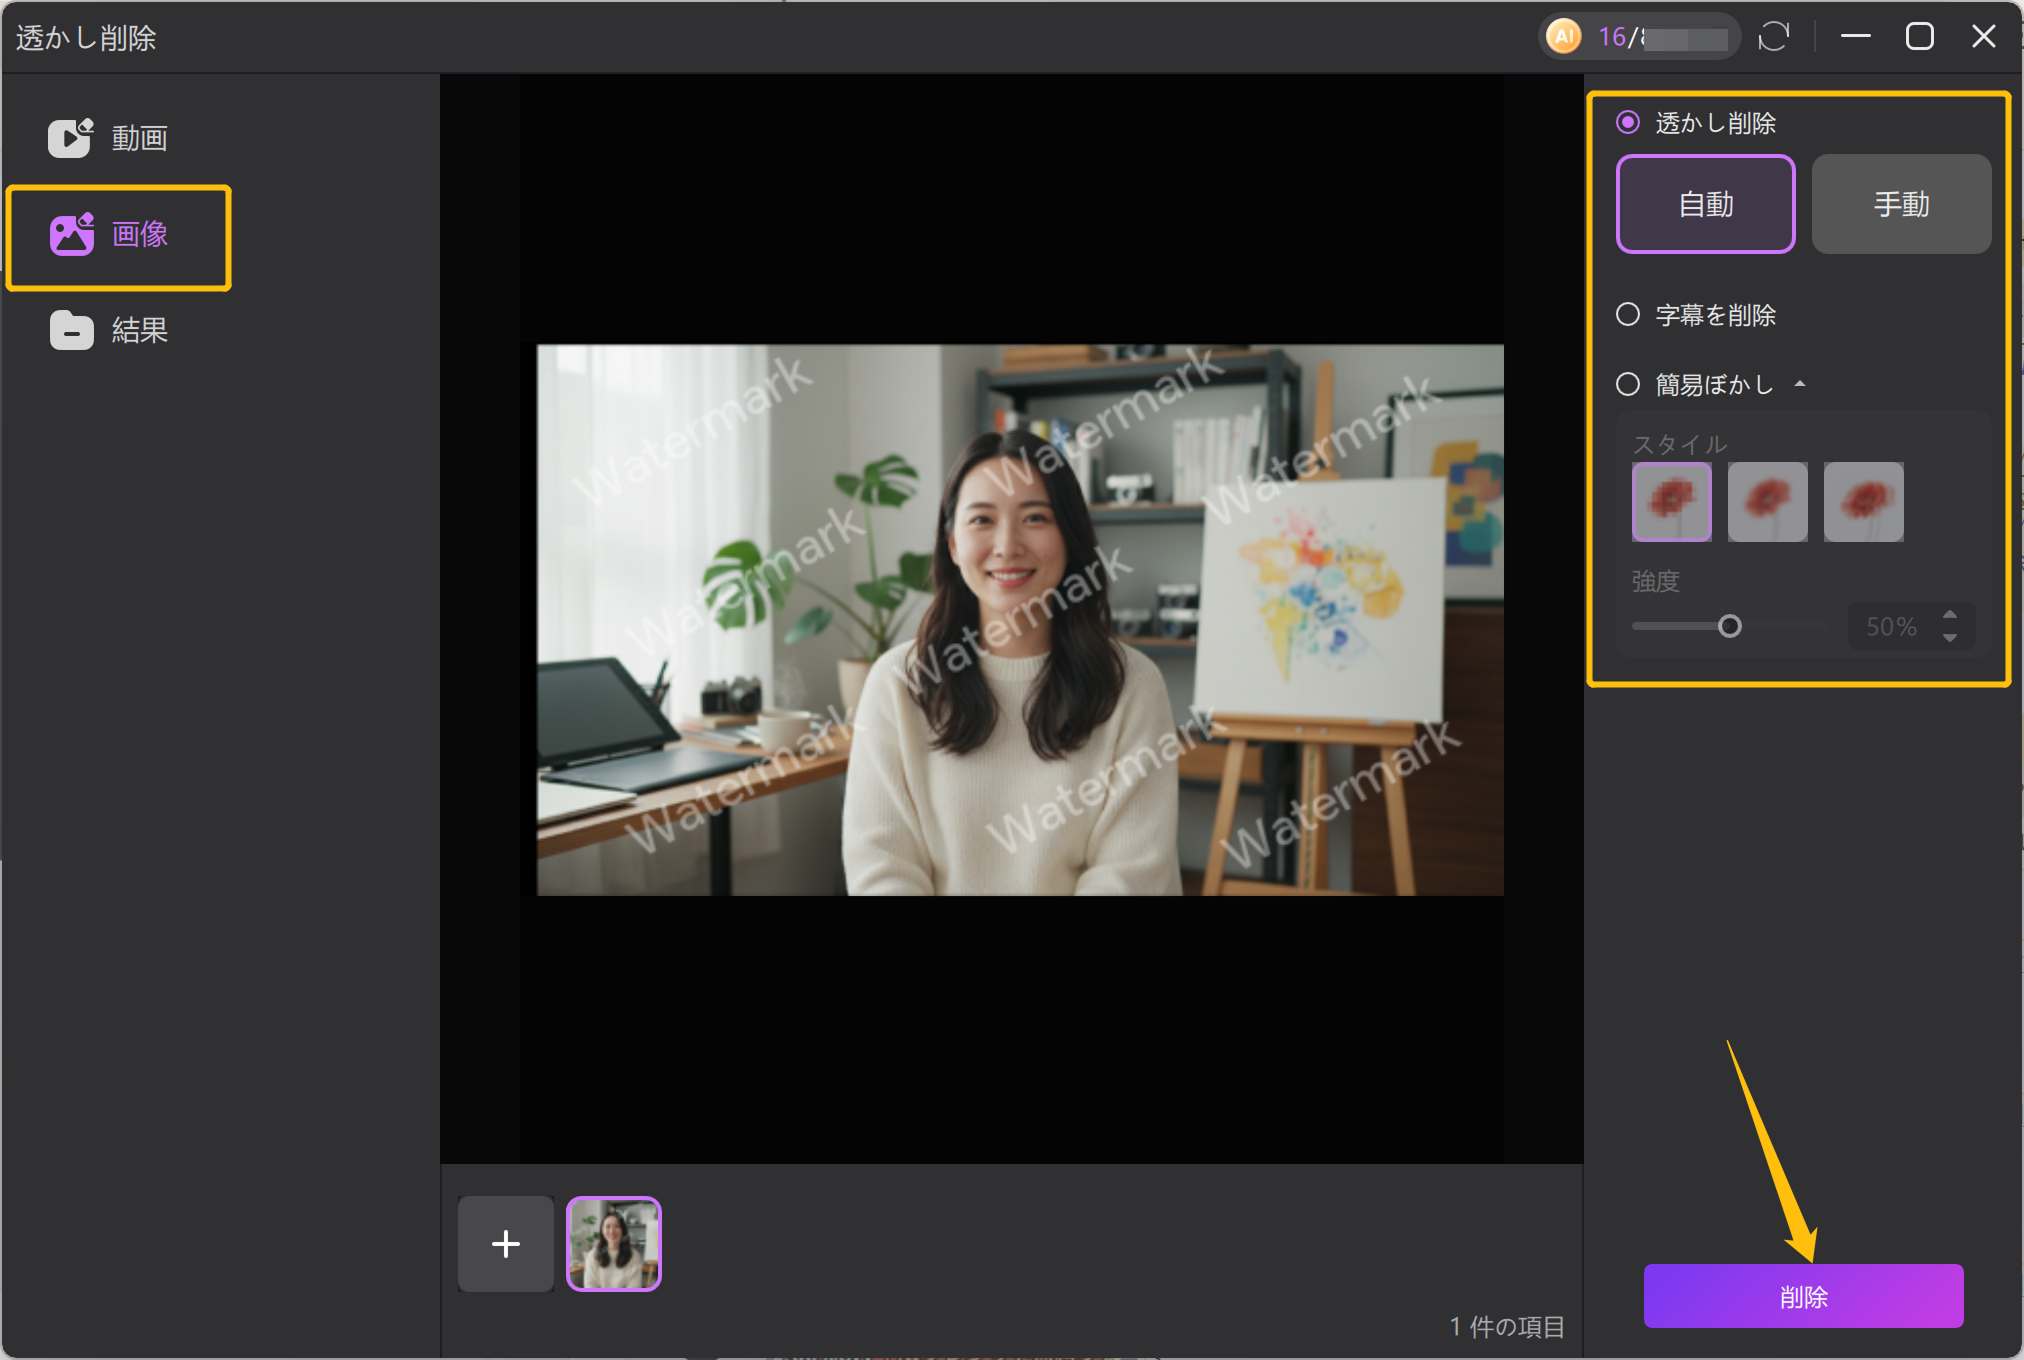Screen dimensions: 2024x1360
Task: Choose the second blur style swatch
Action: [1767, 501]
